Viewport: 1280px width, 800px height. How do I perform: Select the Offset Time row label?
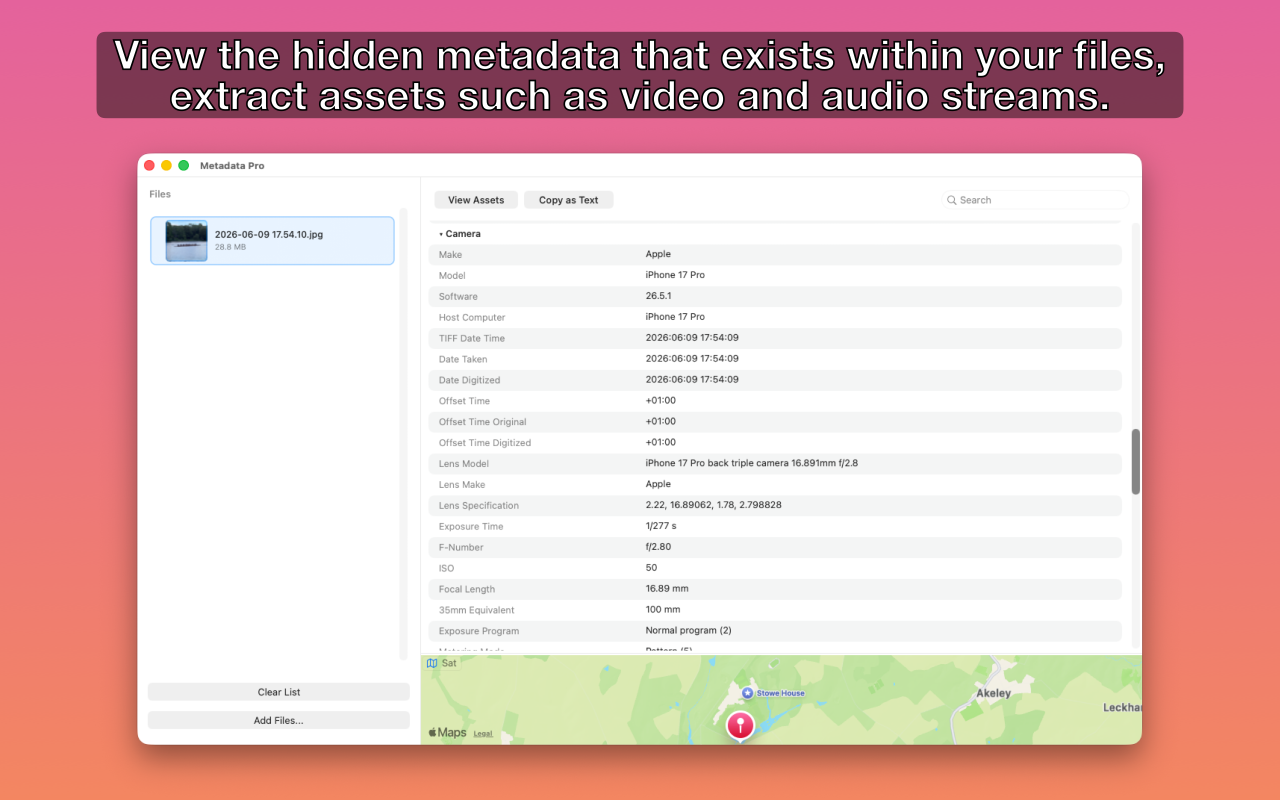(x=464, y=401)
